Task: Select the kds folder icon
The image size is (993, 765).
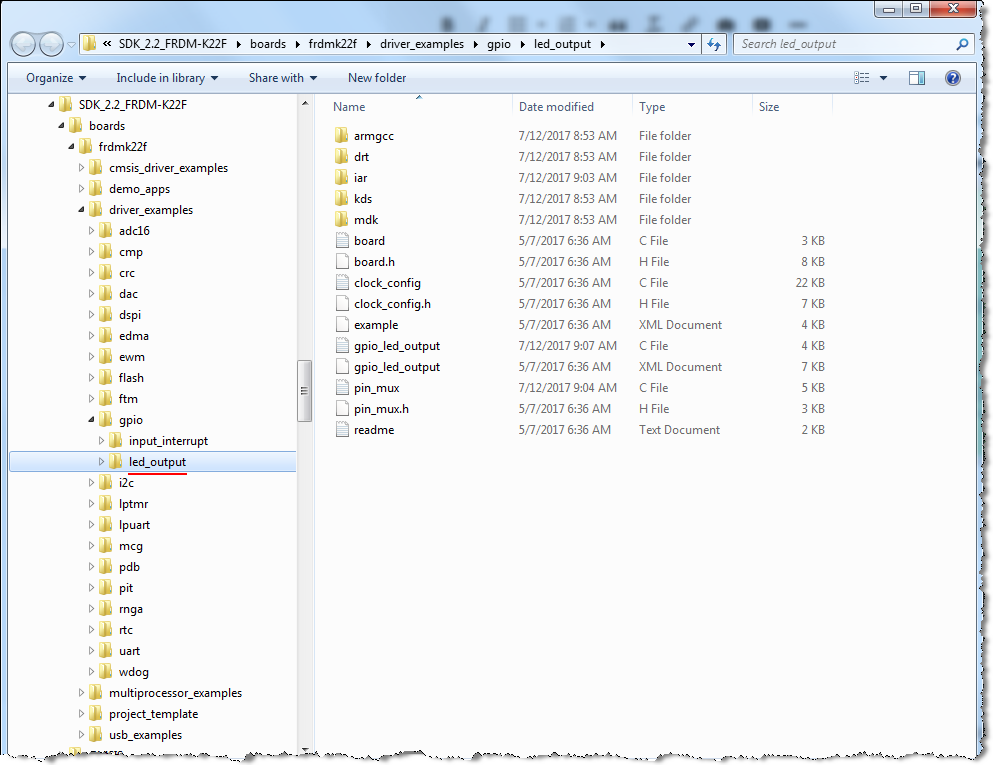Action: click(341, 198)
